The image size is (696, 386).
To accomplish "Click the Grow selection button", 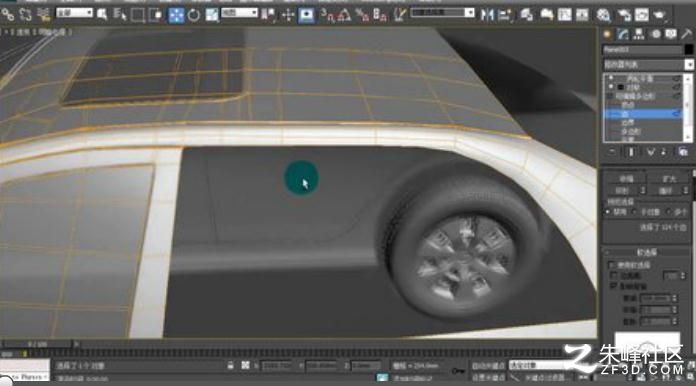I will pos(669,178).
